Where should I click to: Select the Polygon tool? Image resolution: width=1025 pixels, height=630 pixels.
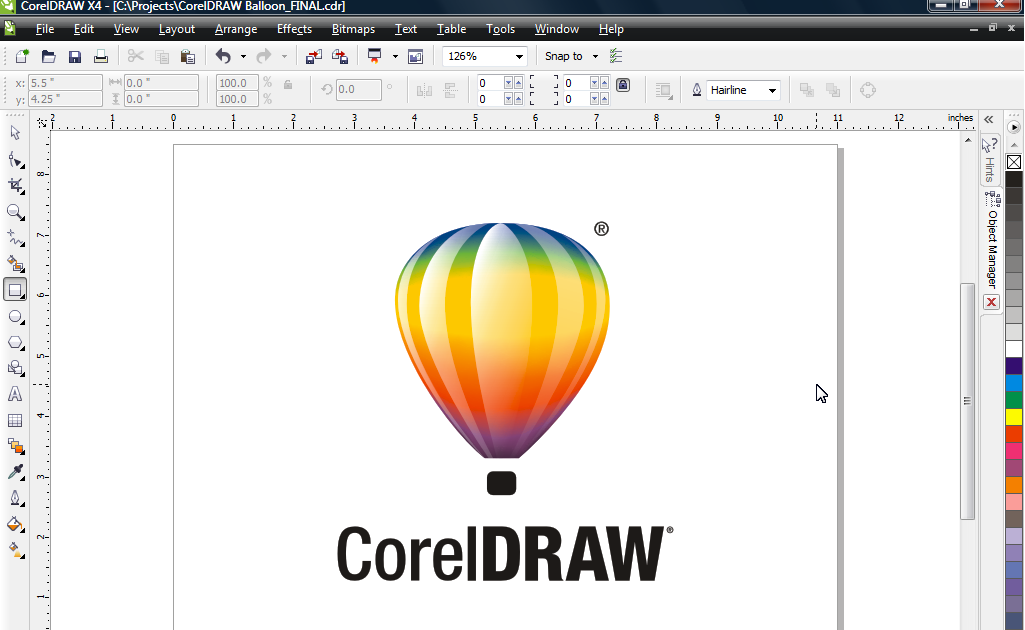(x=15, y=342)
